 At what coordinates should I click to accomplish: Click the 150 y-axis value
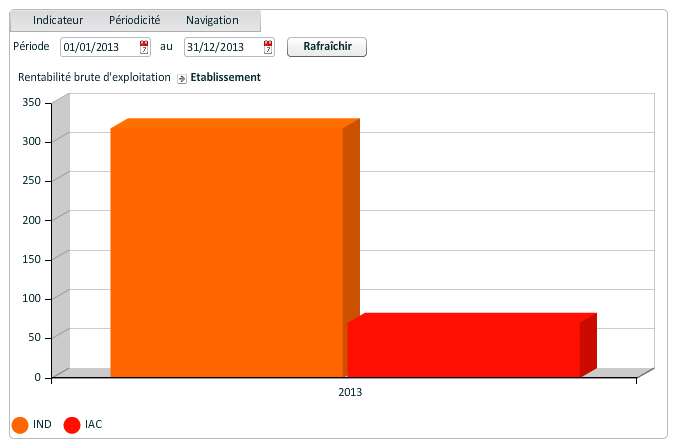pyautogui.click(x=32, y=260)
